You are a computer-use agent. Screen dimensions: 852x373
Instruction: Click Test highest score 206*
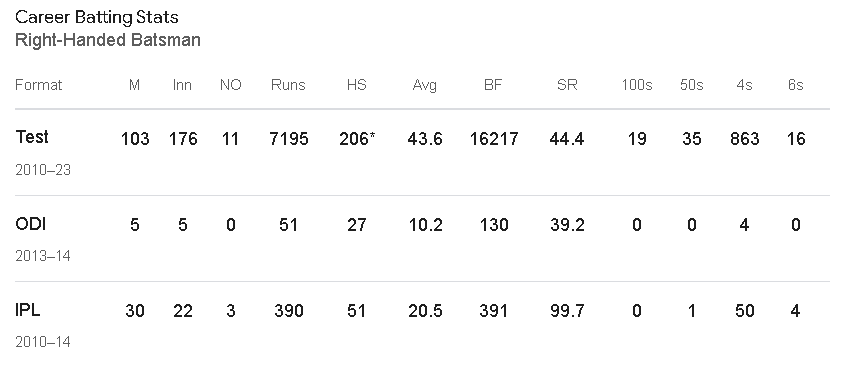point(357,139)
